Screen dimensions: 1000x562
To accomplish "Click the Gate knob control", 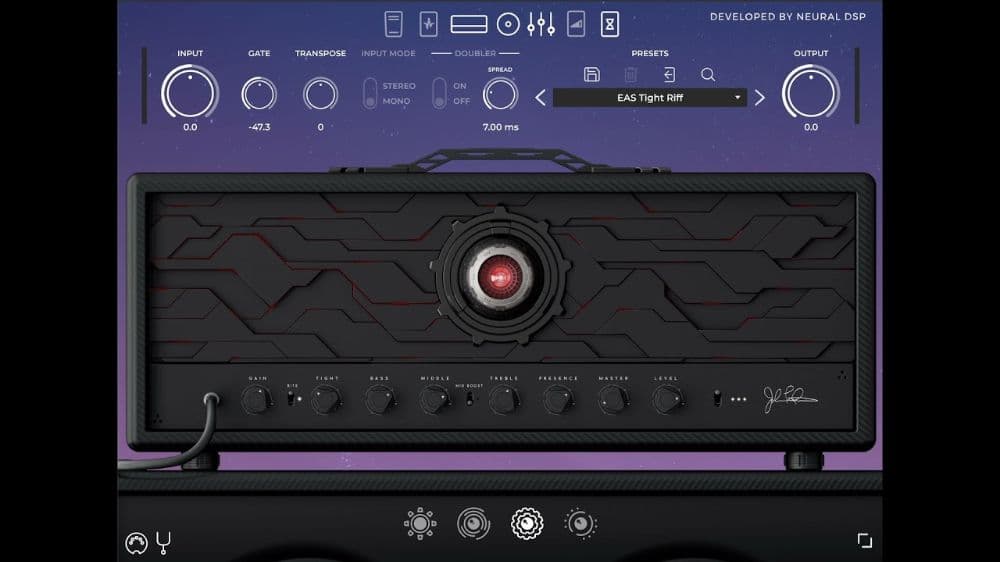I will [259, 94].
